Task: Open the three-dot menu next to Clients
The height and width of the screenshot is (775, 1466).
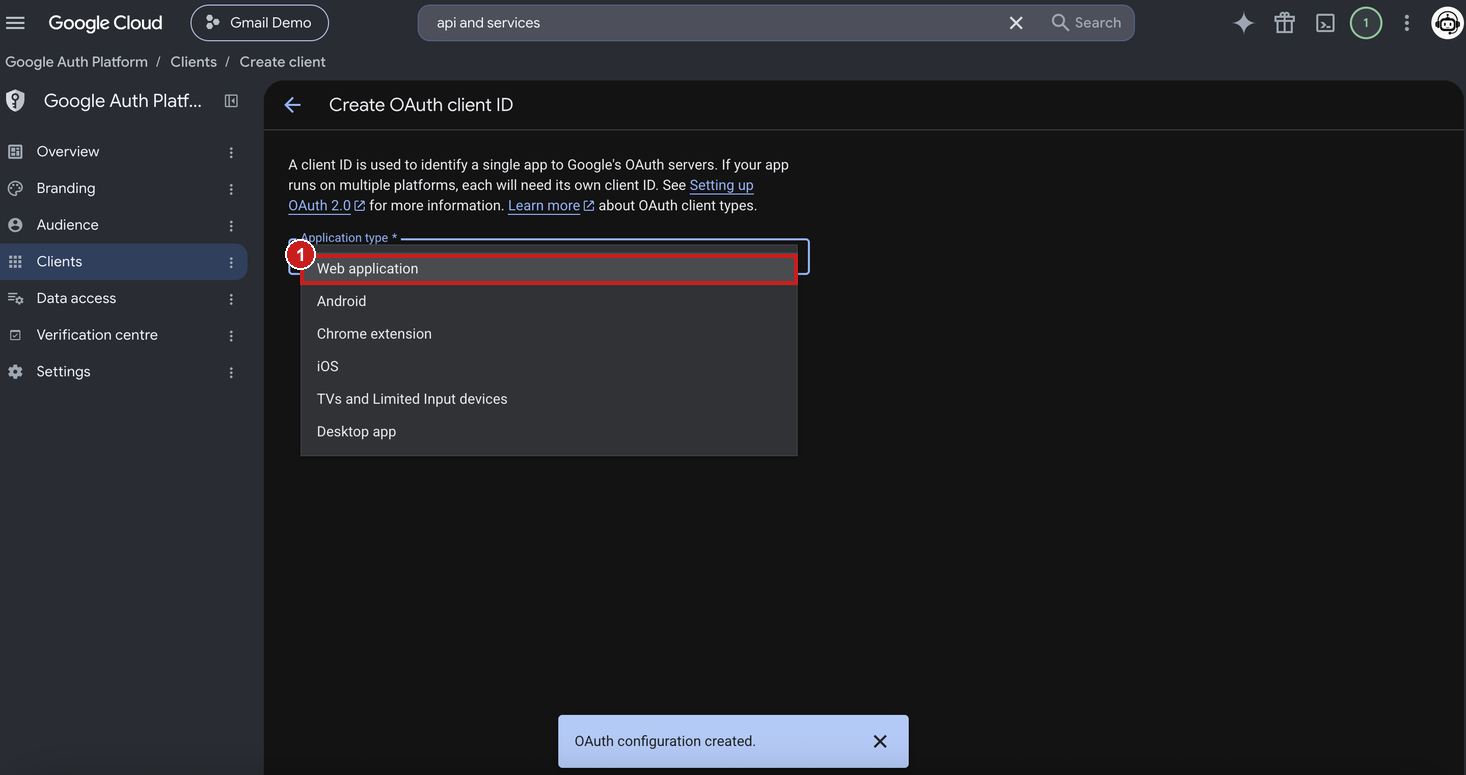Action: tap(231, 263)
